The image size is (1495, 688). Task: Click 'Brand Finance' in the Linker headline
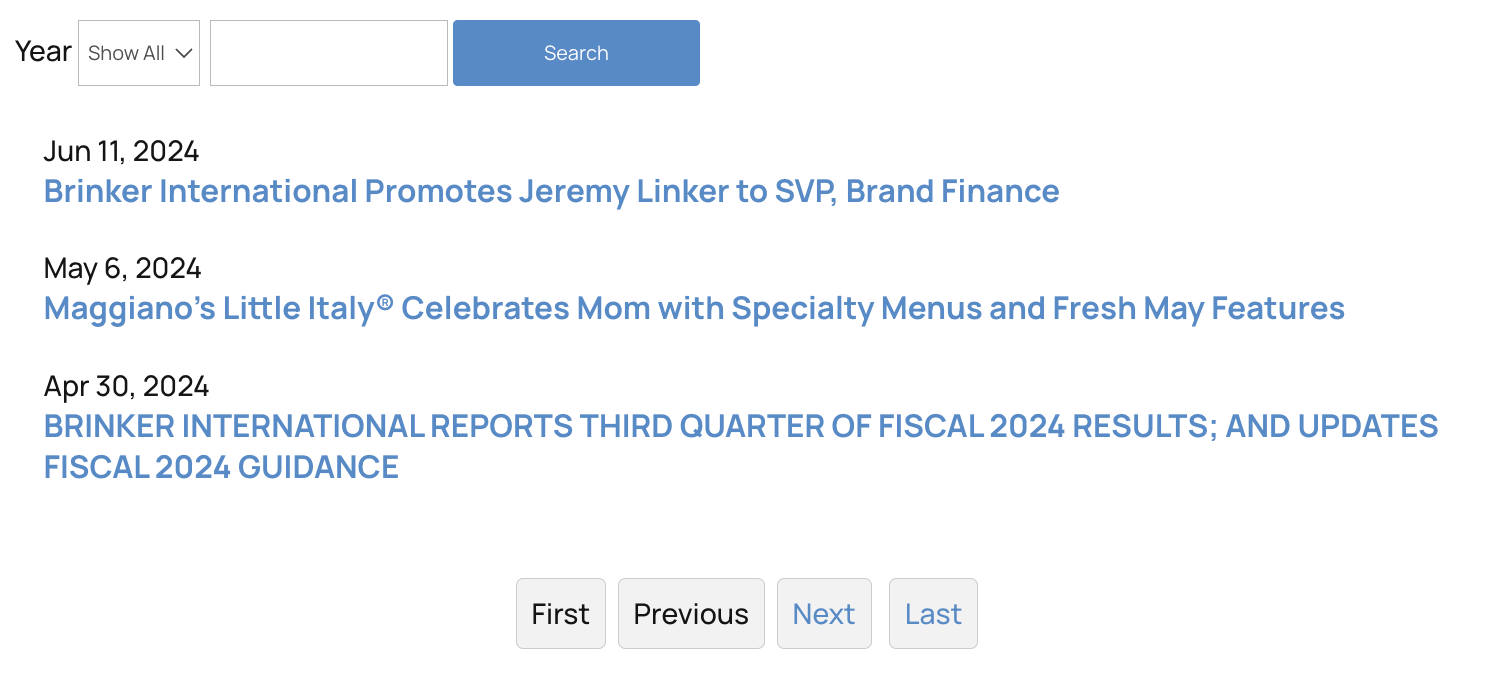(952, 191)
